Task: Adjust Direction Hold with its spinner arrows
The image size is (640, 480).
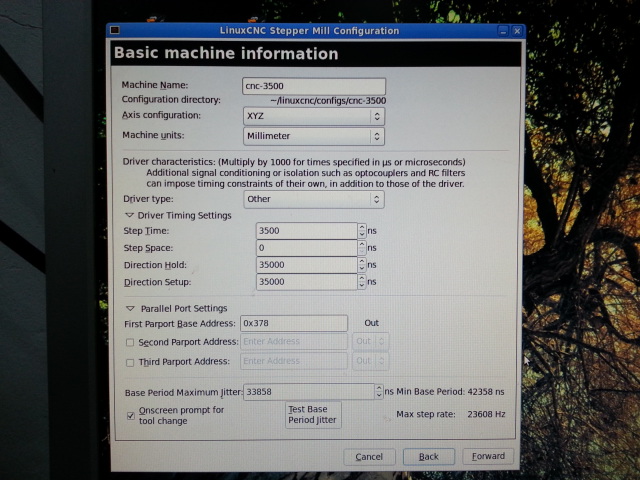Action: point(362,265)
